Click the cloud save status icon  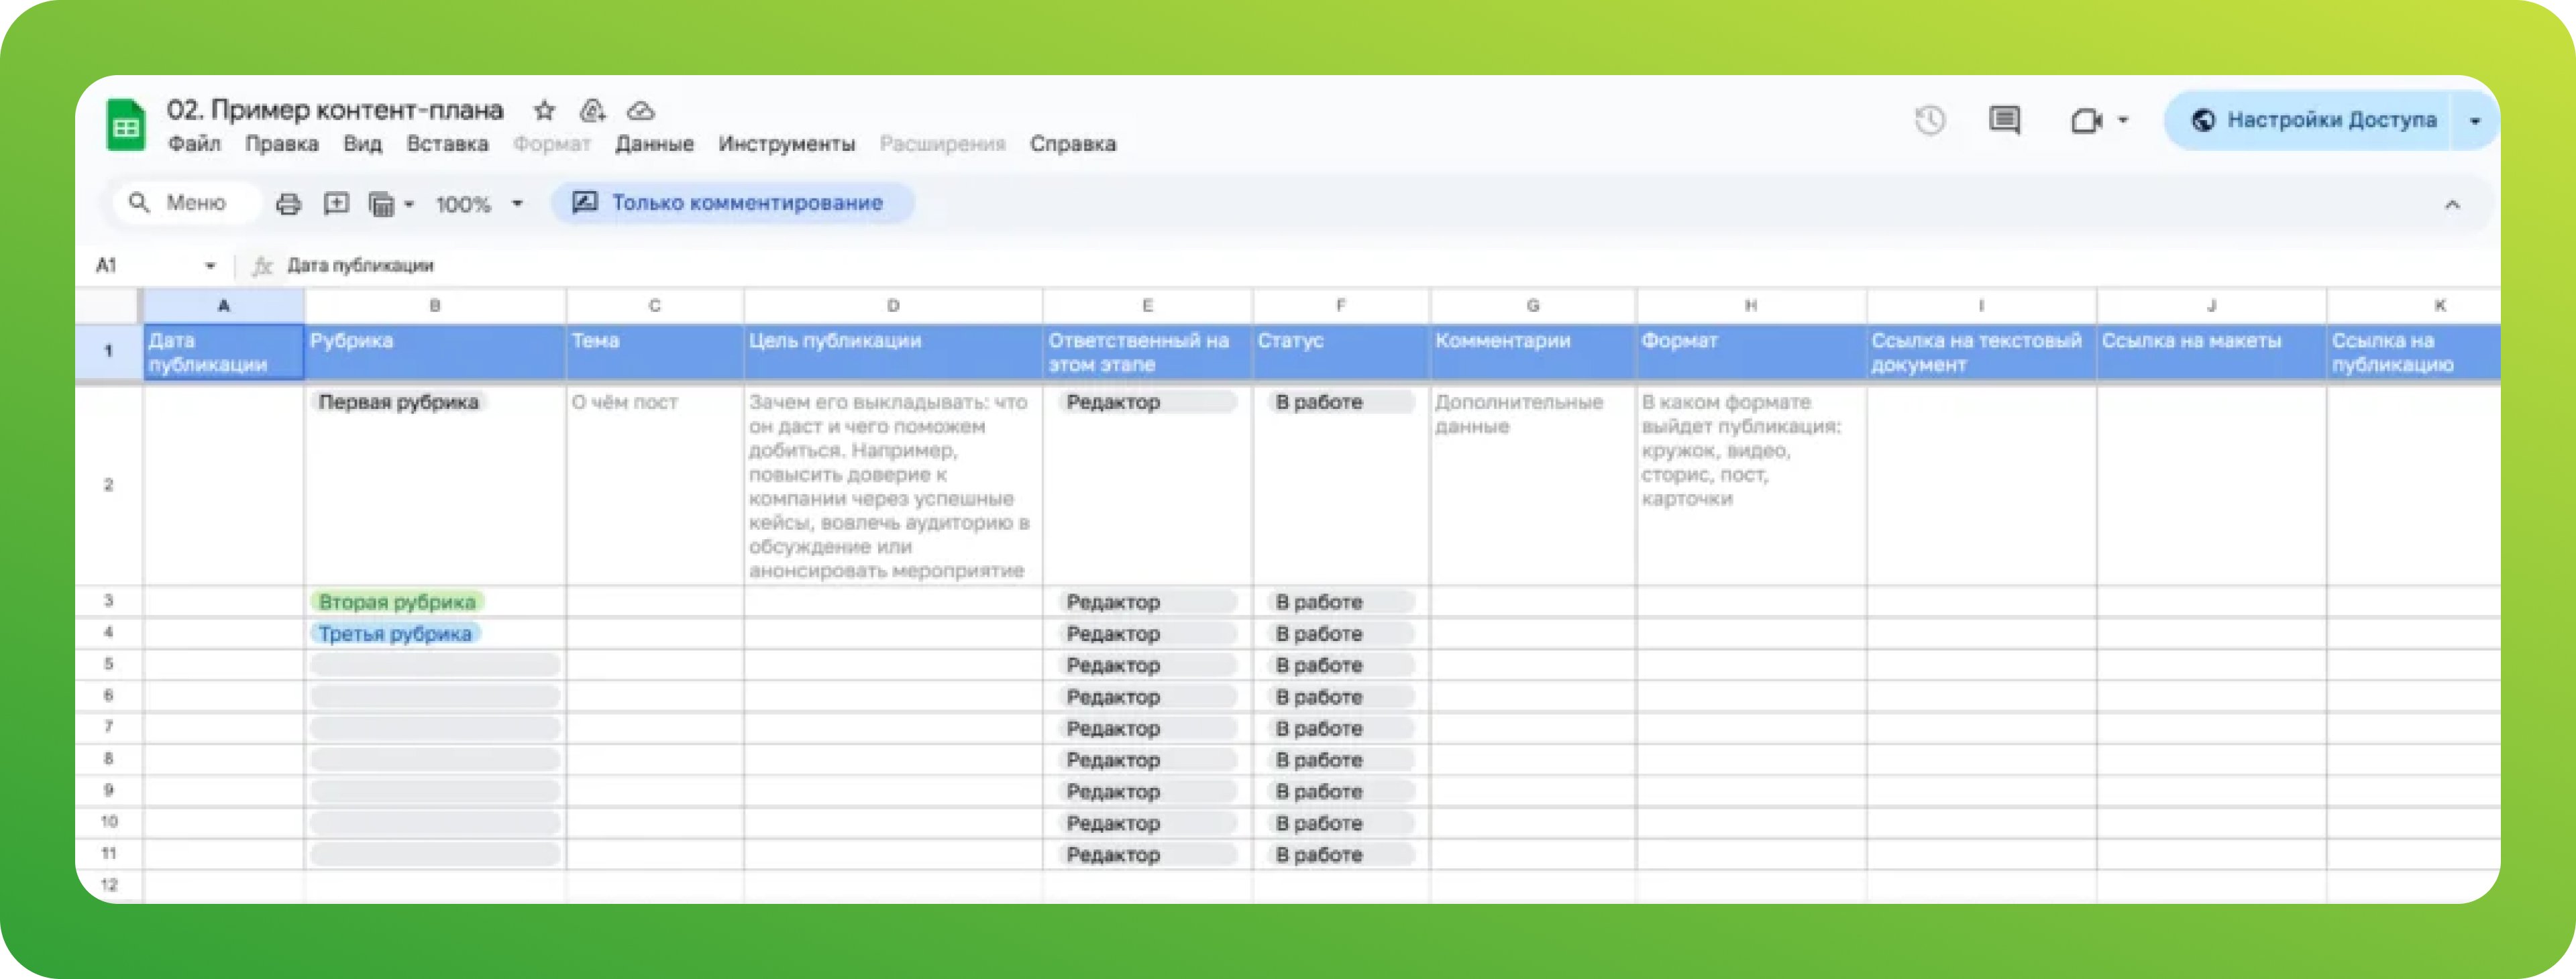pos(641,110)
